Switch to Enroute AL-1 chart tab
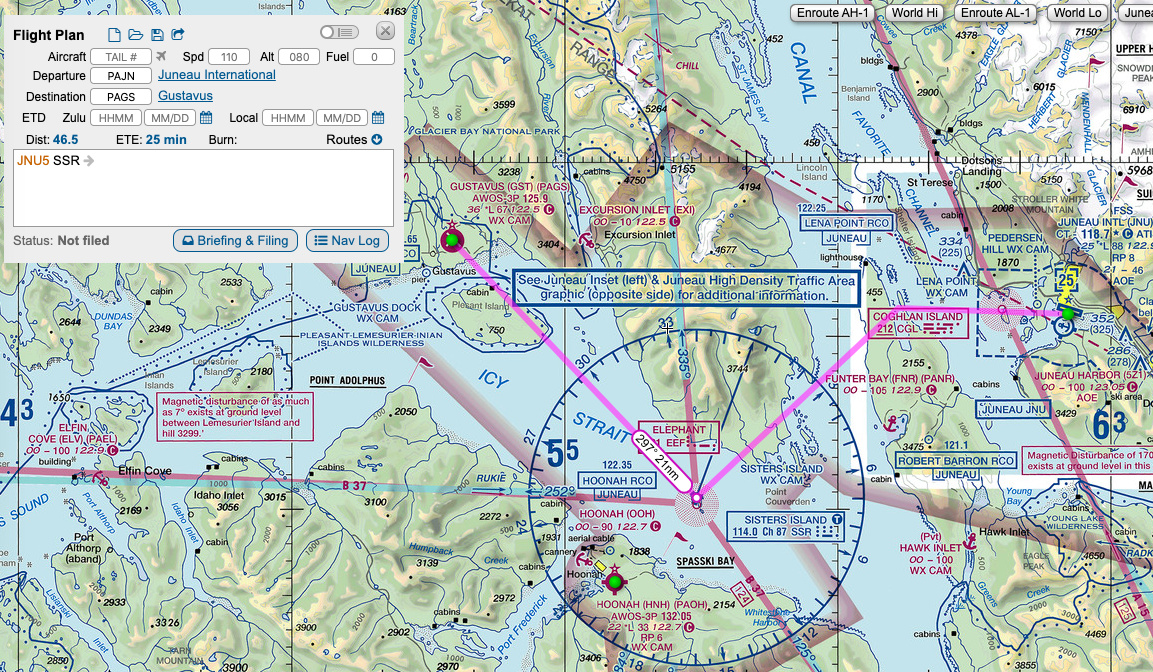The height and width of the screenshot is (672, 1153). (x=996, y=12)
